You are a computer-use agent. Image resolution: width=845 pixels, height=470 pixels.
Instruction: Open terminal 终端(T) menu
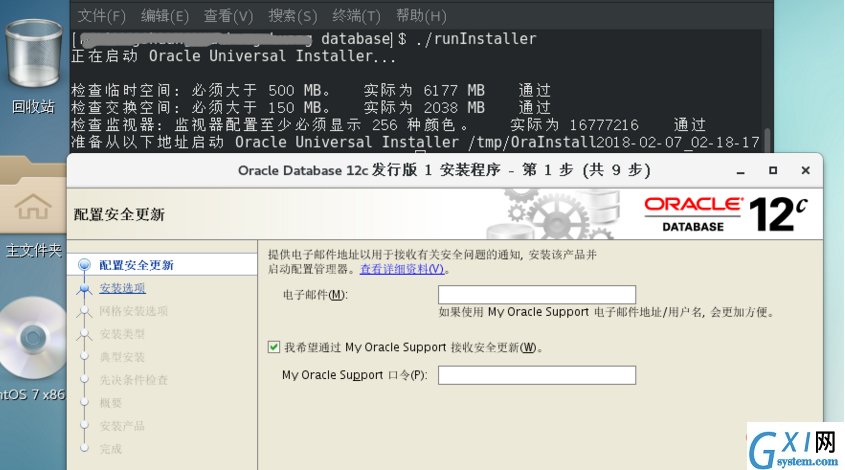tap(356, 16)
